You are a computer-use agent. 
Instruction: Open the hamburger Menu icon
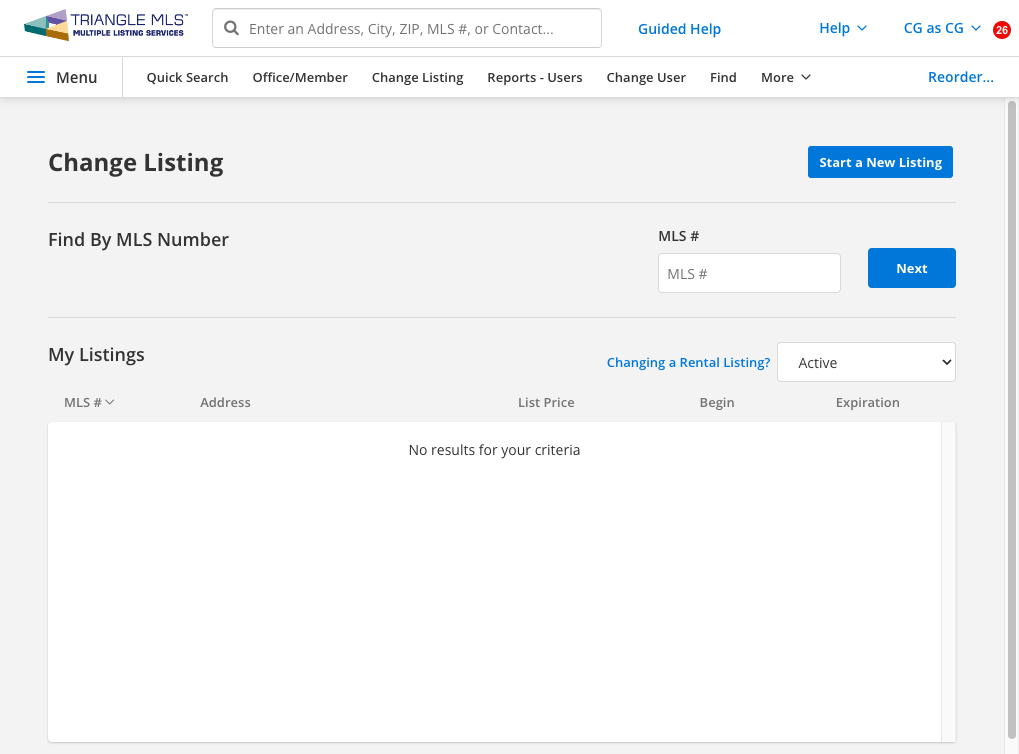click(x=36, y=77)
